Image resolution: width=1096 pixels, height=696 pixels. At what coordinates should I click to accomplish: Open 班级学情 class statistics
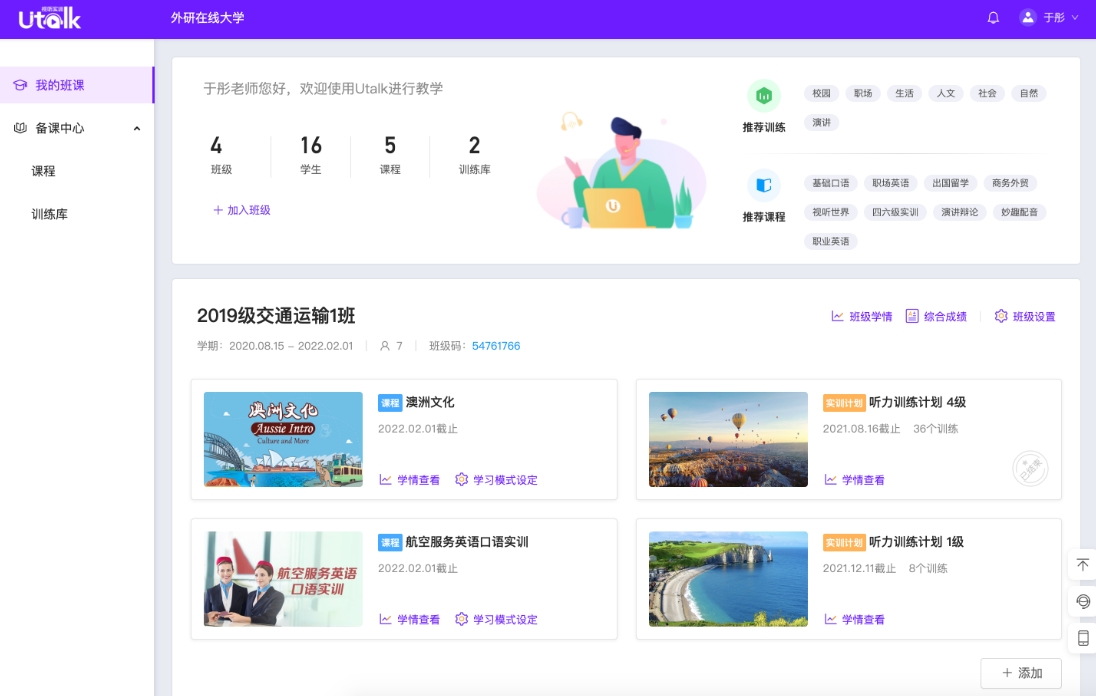(x=861, y=317)
